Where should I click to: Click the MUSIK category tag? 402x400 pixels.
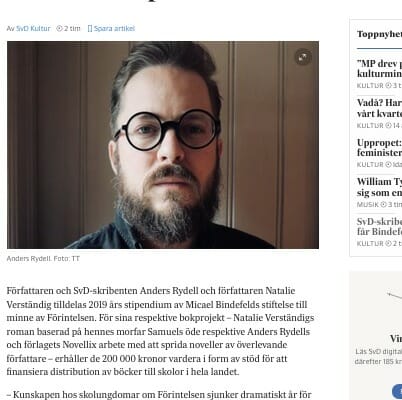(368, 204)
